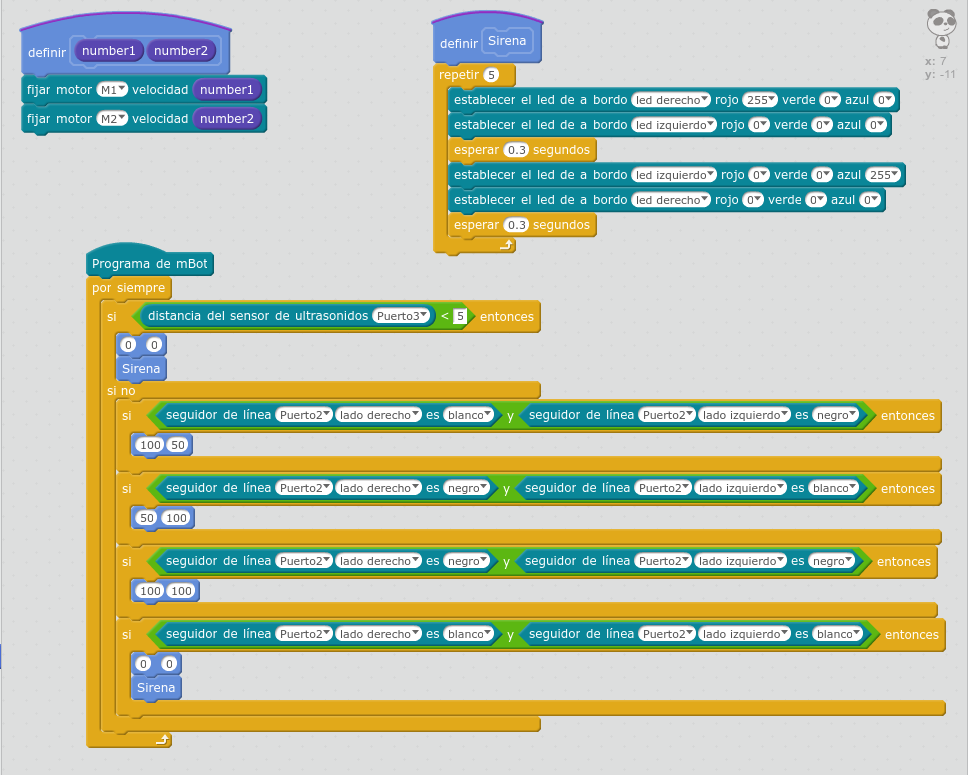Click the loop arrow on the repetir block
The image size is (968, 775).
pos(506,244)
